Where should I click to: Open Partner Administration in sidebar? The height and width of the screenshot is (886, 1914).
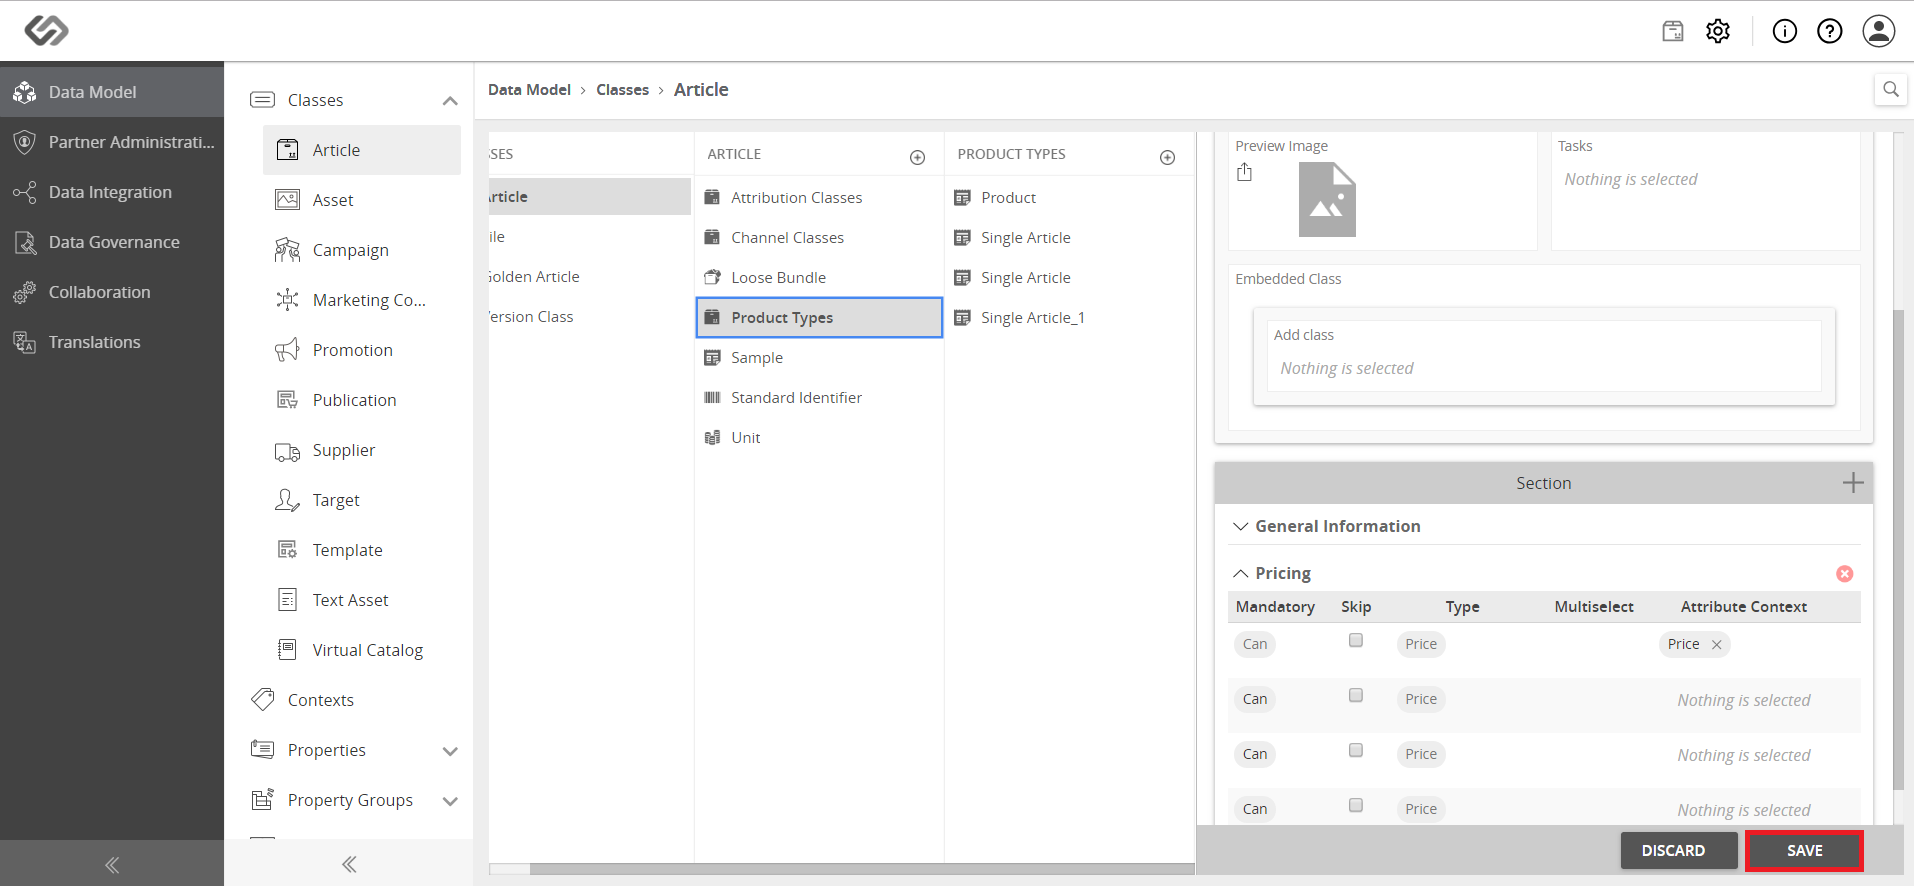112,142
